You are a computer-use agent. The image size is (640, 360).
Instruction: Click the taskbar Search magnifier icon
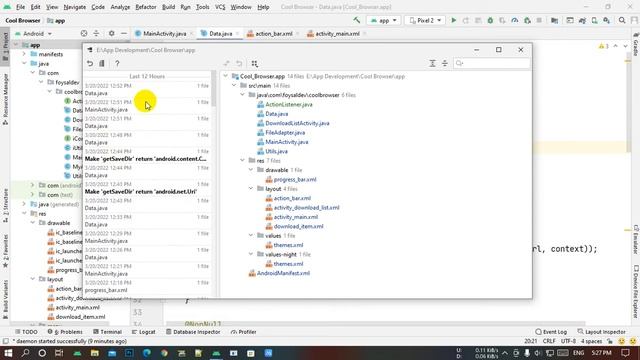point(25,353)
